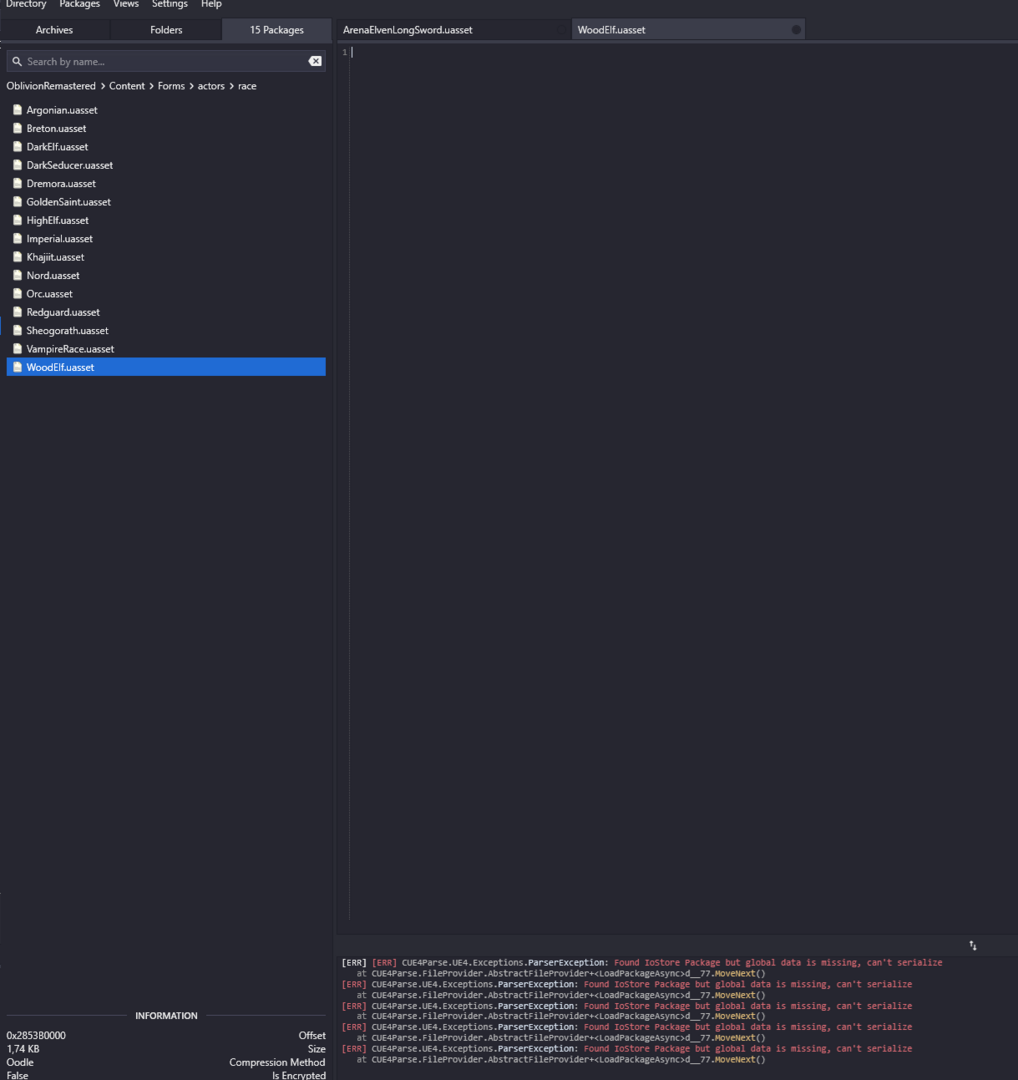
Task: Click the file icon of DarkSeducer.uasset
Action: tap(17, 165)
